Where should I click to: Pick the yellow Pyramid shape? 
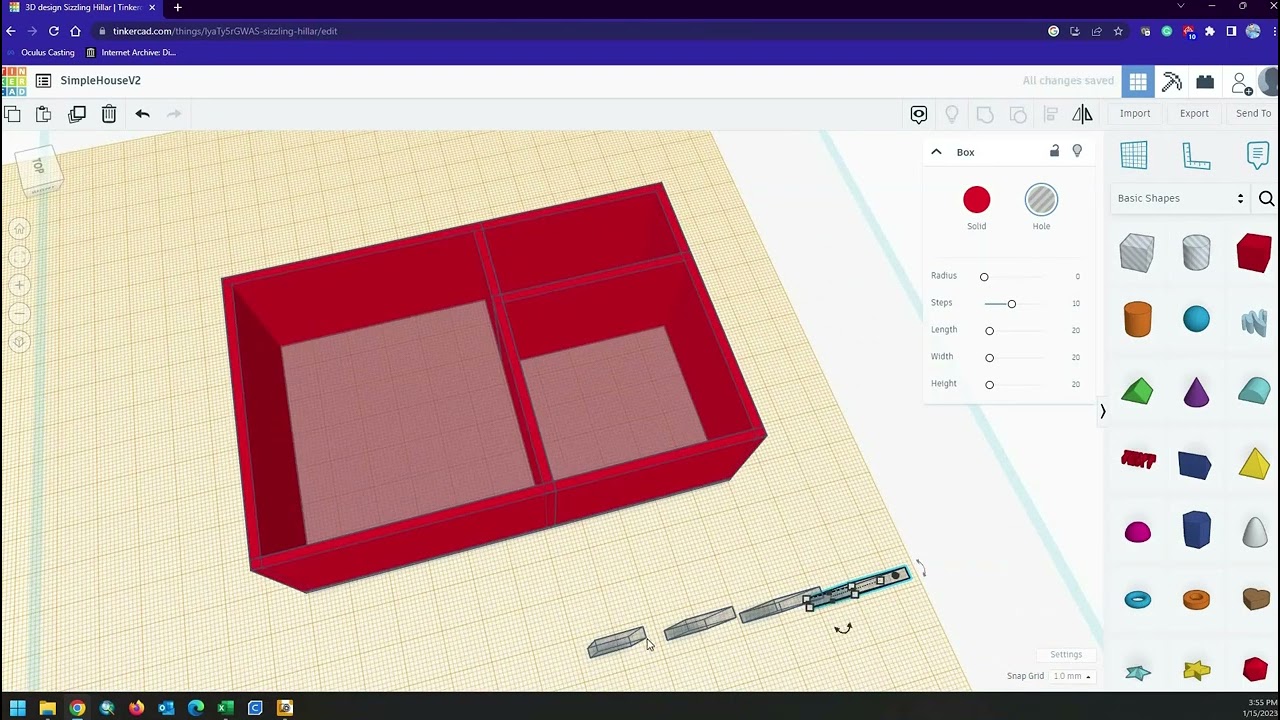point(1254,463)
